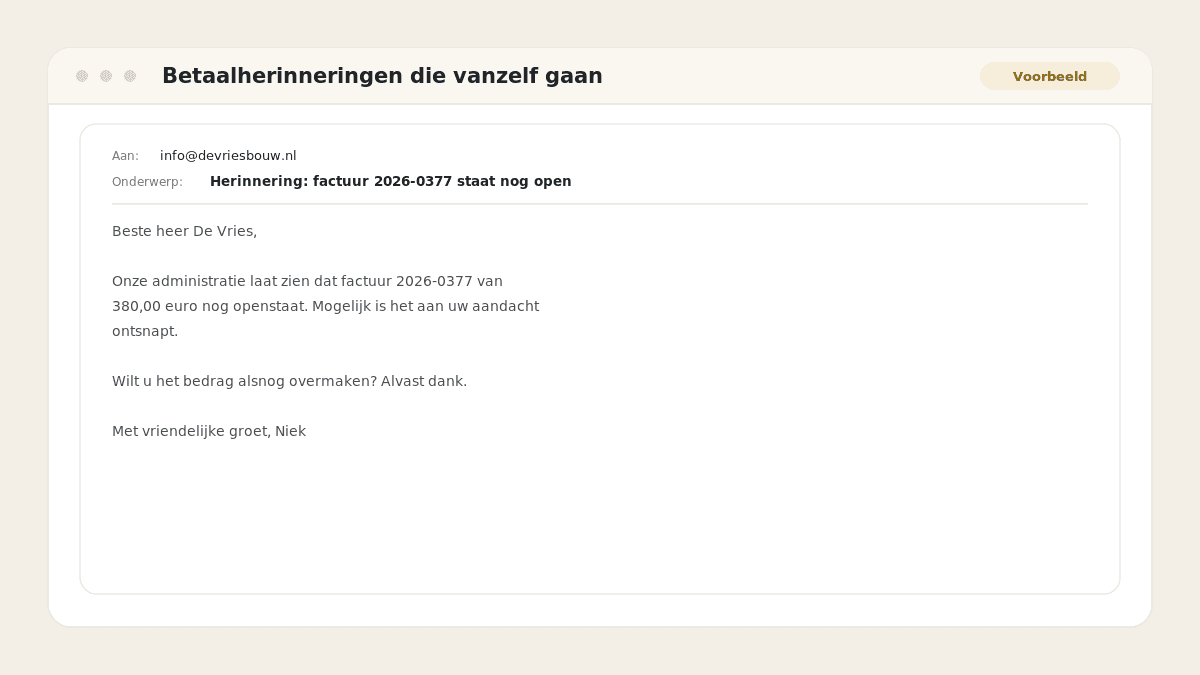The width and height of the screenshot is (1200, 675).
Task: Click the third window control dot
Action: 130,76
